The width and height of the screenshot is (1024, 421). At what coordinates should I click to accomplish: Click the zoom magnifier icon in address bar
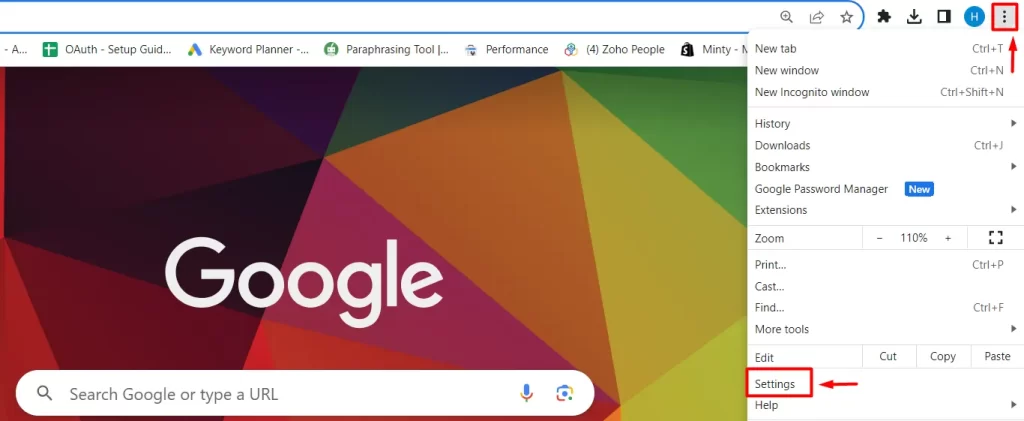(786, 17)
